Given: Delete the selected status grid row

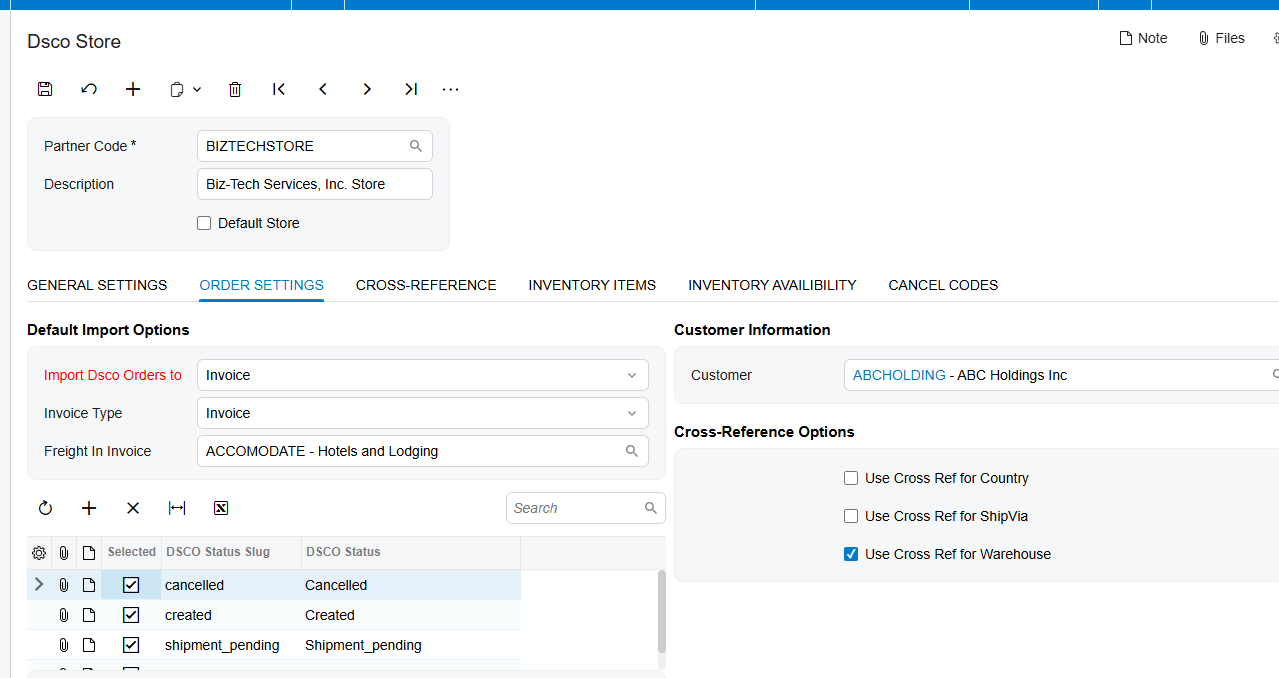Looking at the screenshot, I should coord(133,508).
